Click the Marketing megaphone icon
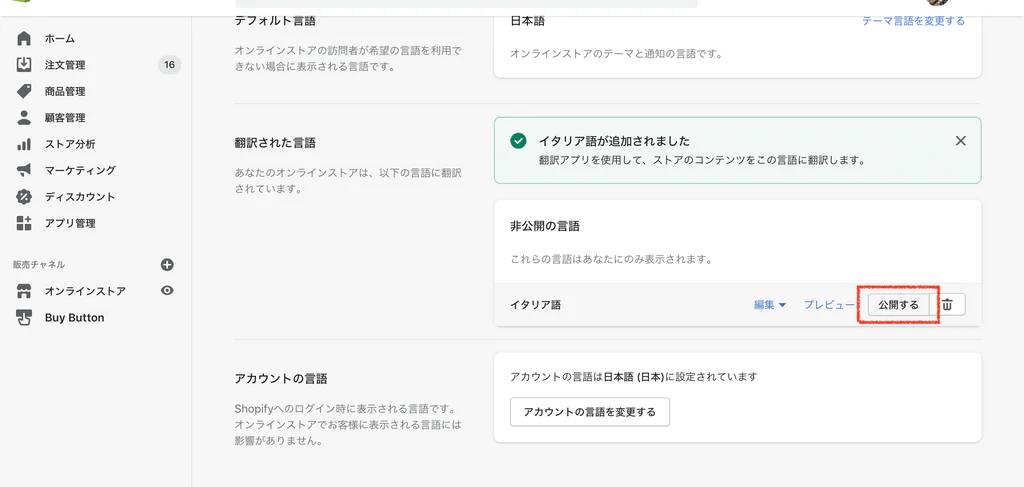Viewport: 1024px width, 487px height. 24,170
